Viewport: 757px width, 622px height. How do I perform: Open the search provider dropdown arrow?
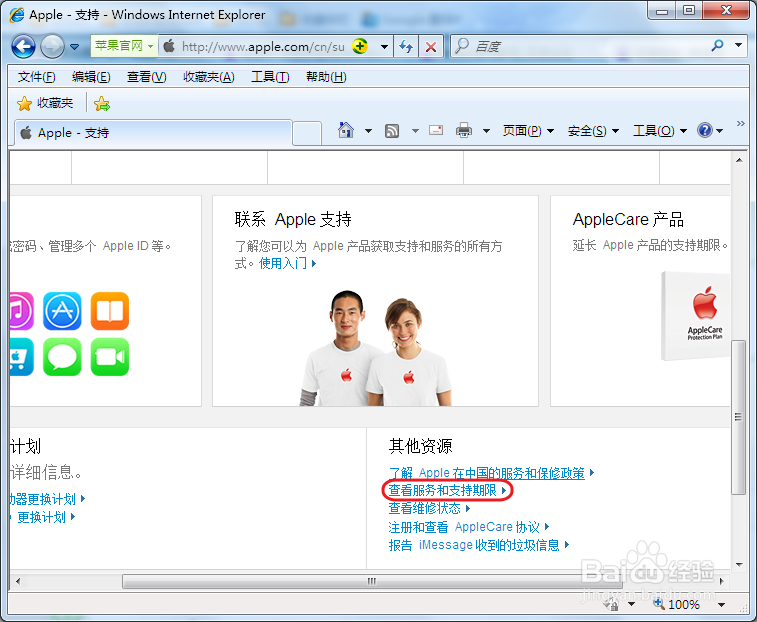(x=738, y=45)
